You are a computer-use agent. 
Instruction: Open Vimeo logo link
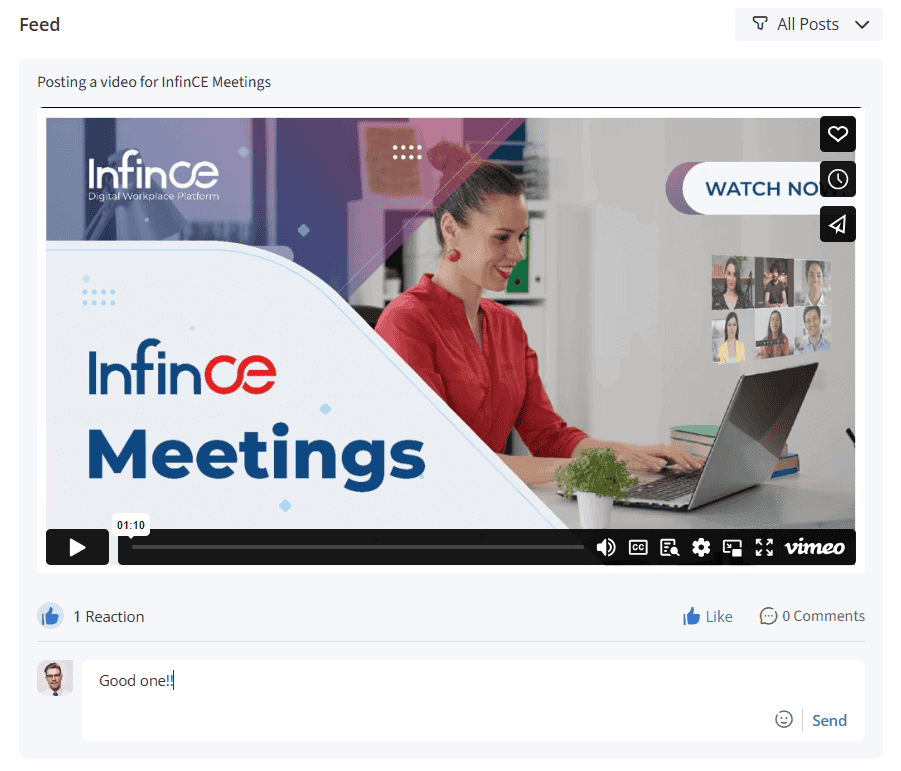[x=815, y=548]
